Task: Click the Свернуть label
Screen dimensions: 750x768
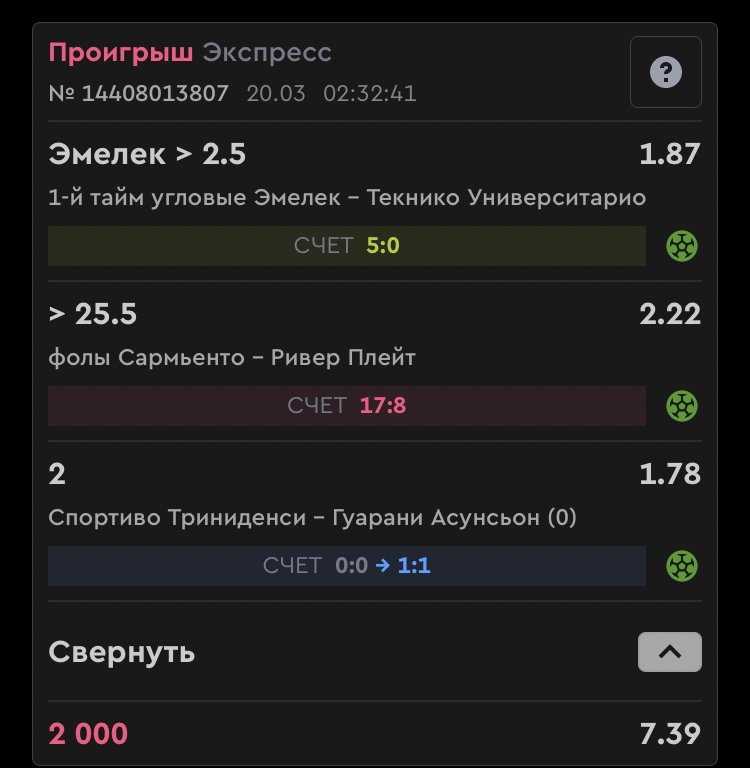Action: tap(122, 653)
